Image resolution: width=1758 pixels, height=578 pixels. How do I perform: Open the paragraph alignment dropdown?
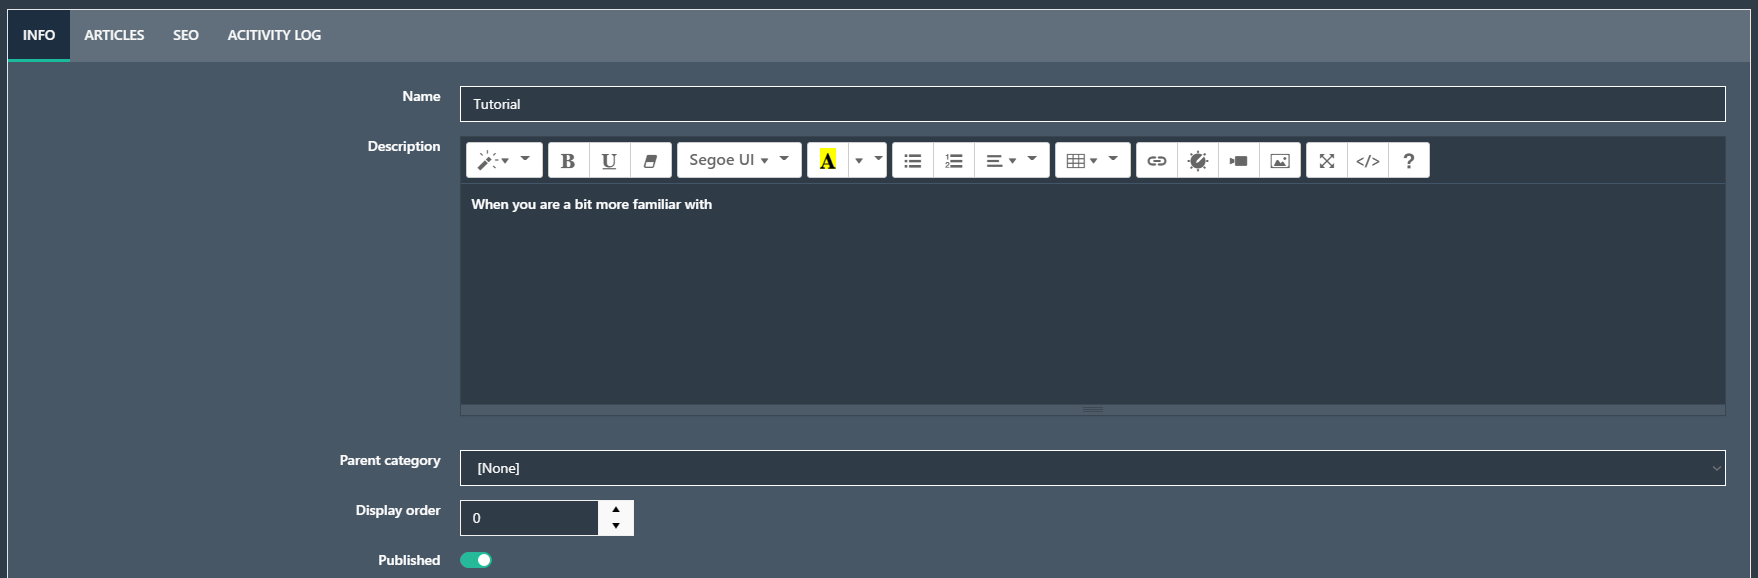(1011, 160)
